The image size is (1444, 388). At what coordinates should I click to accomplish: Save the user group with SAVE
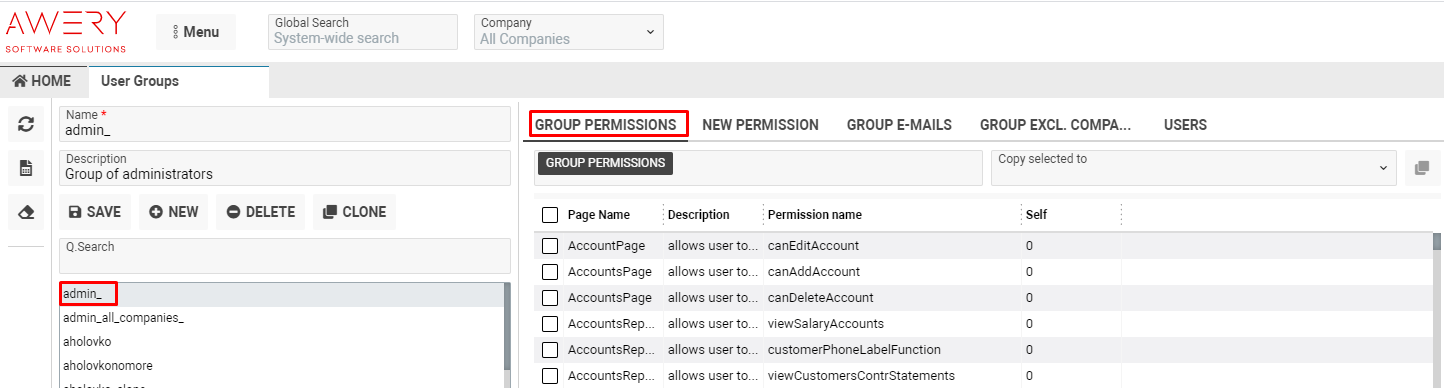point(94,212)
